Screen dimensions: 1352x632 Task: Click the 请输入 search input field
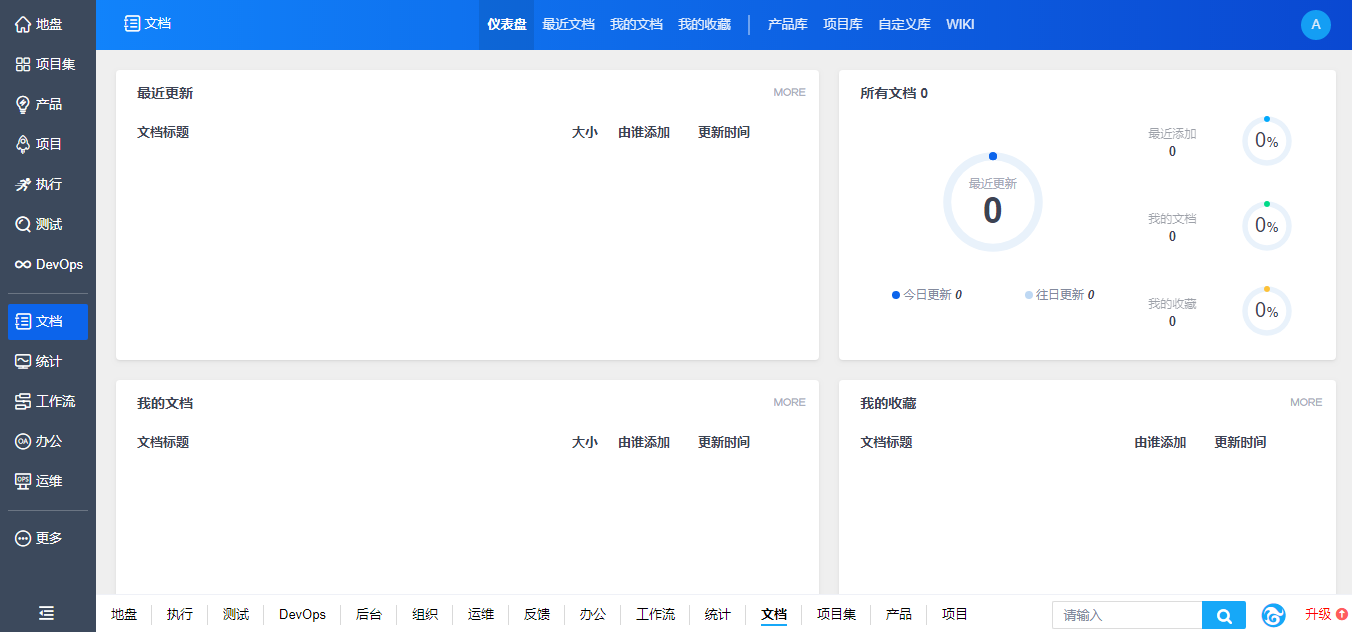click(1127, 615)
